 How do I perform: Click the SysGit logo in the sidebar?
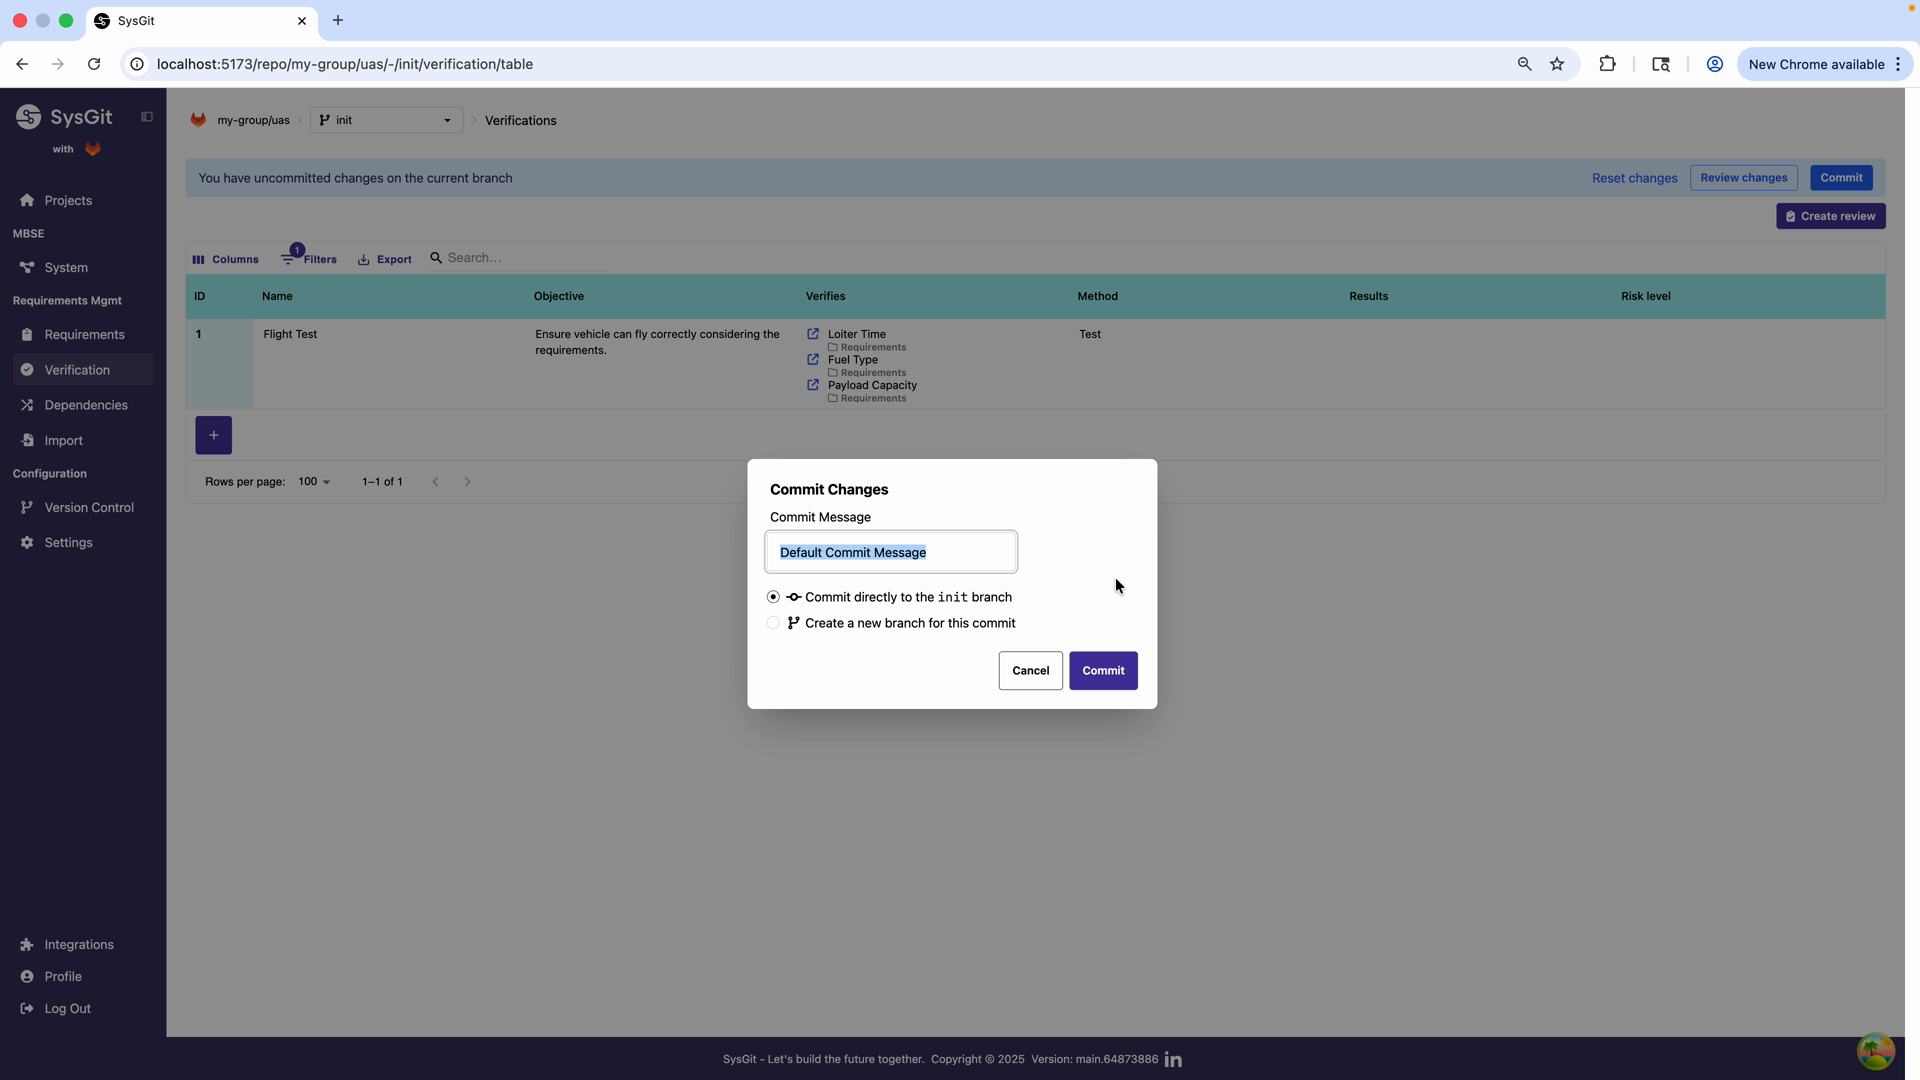[x=28, y=116]
